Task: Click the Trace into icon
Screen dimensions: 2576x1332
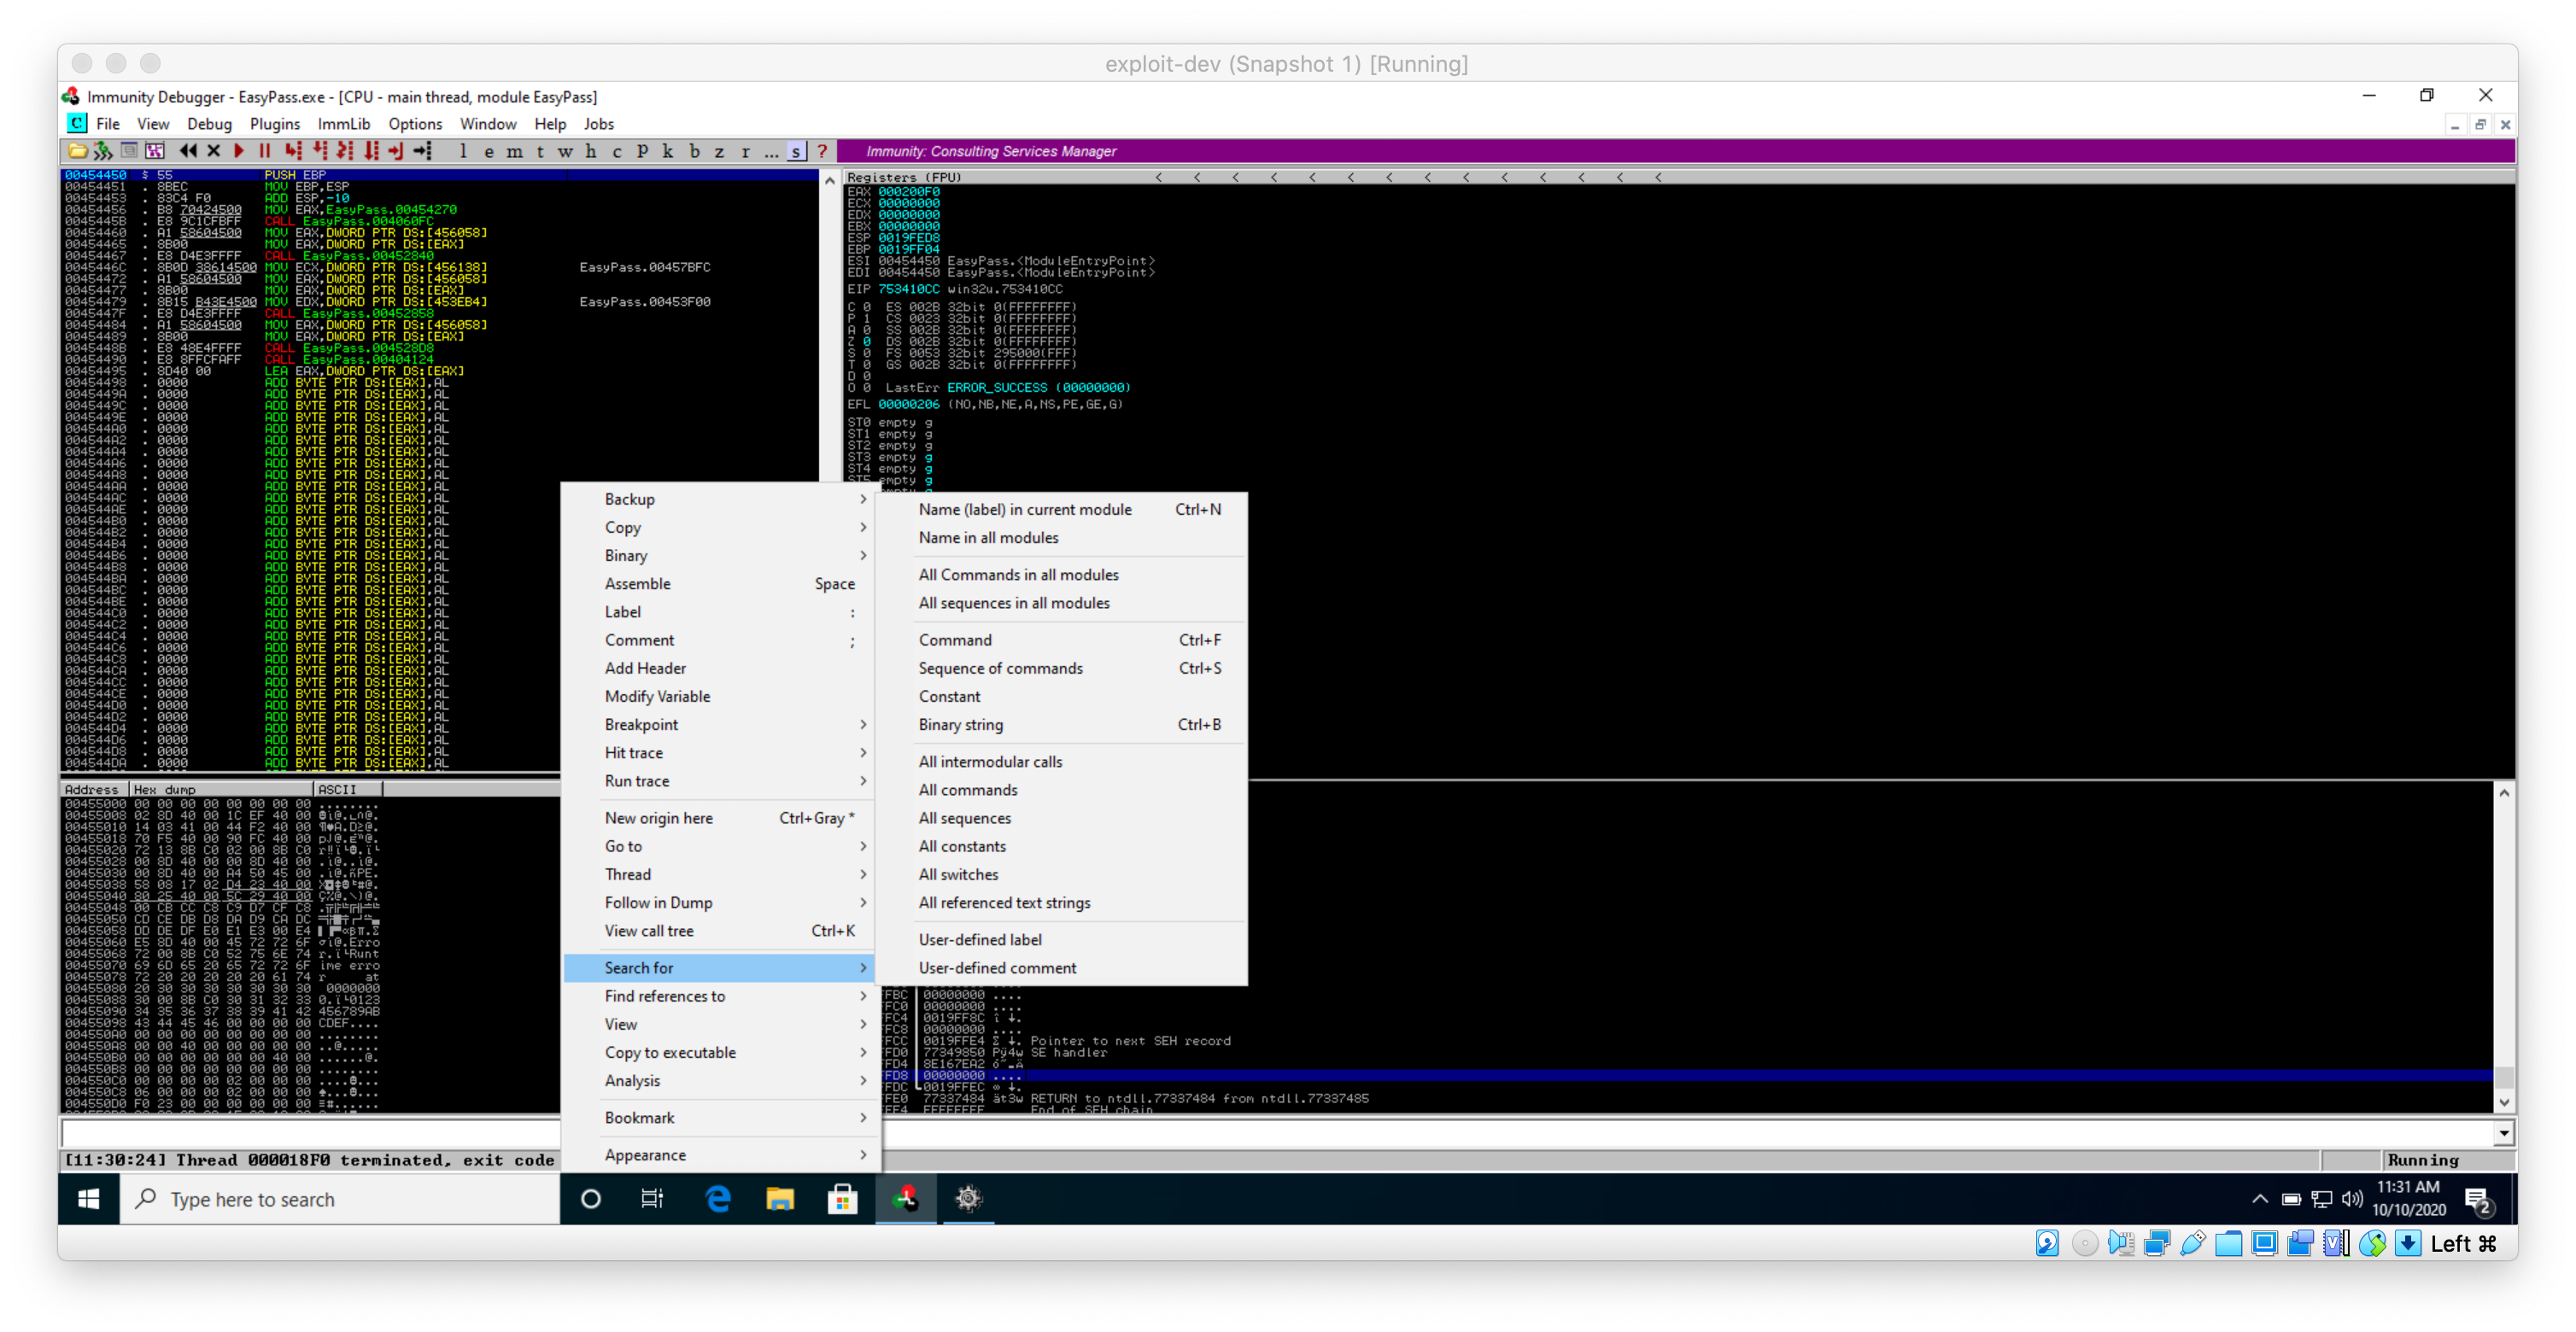Action: pyautogui.click(x=345, y=151)
